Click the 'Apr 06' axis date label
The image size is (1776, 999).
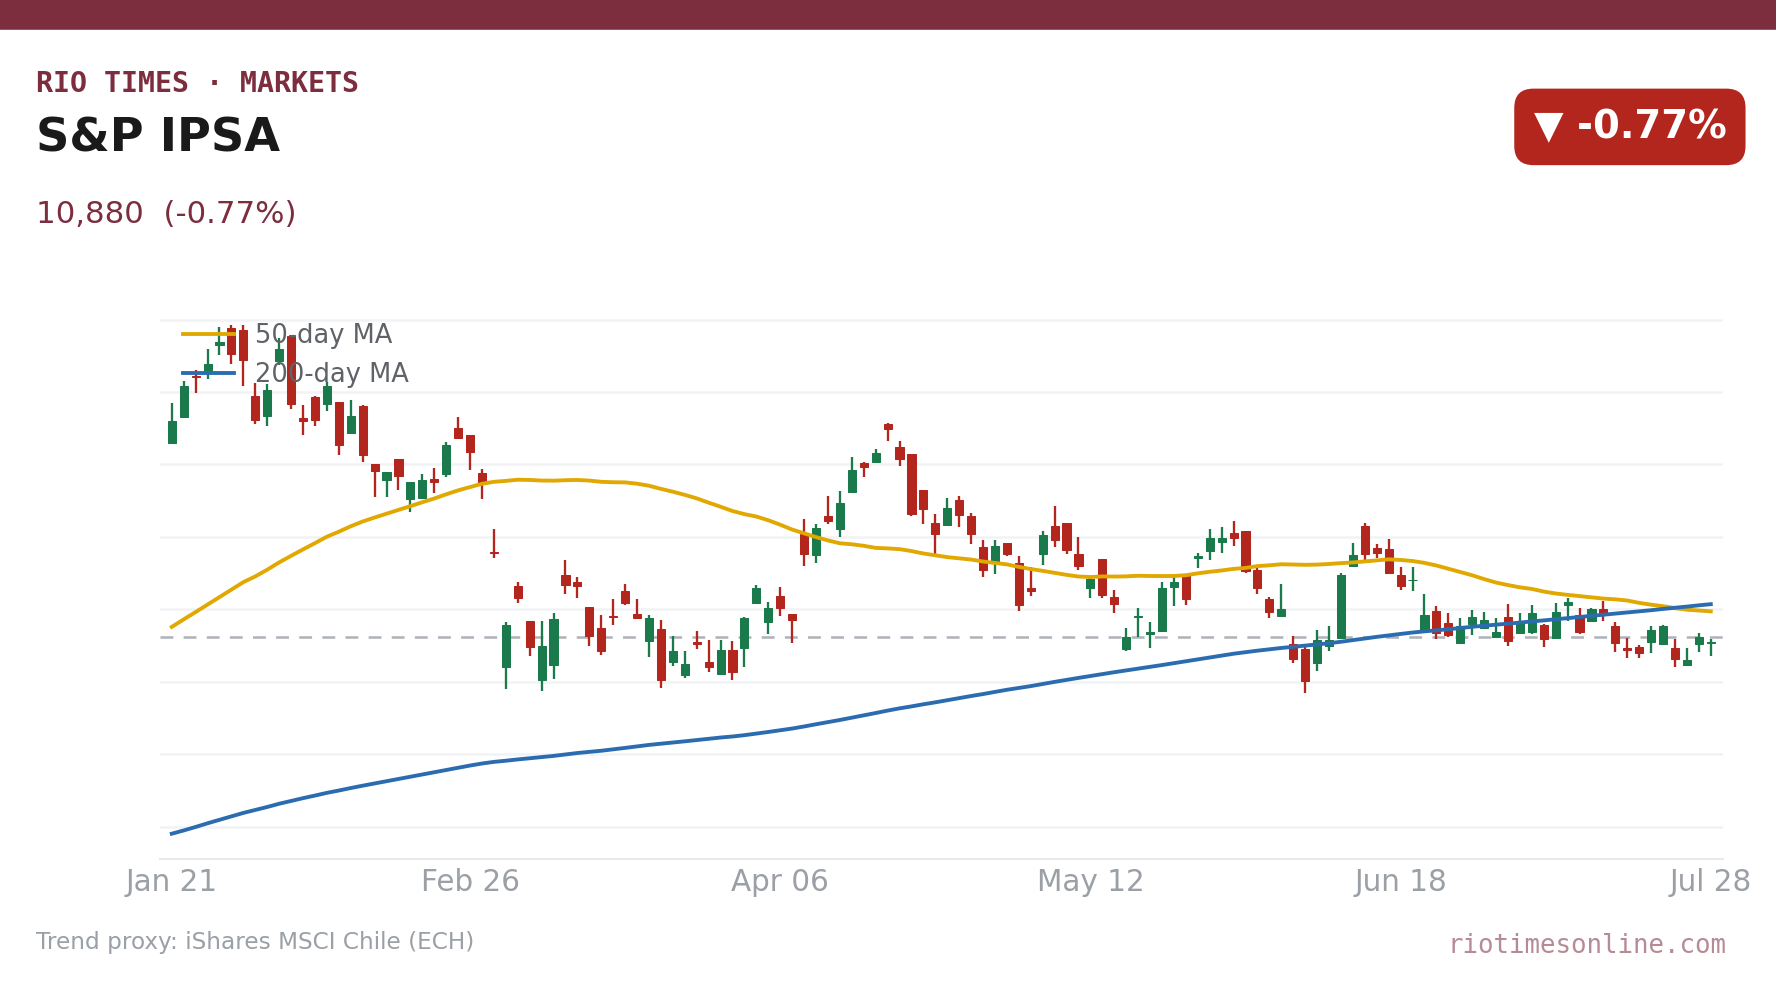(x=780, y=882)
